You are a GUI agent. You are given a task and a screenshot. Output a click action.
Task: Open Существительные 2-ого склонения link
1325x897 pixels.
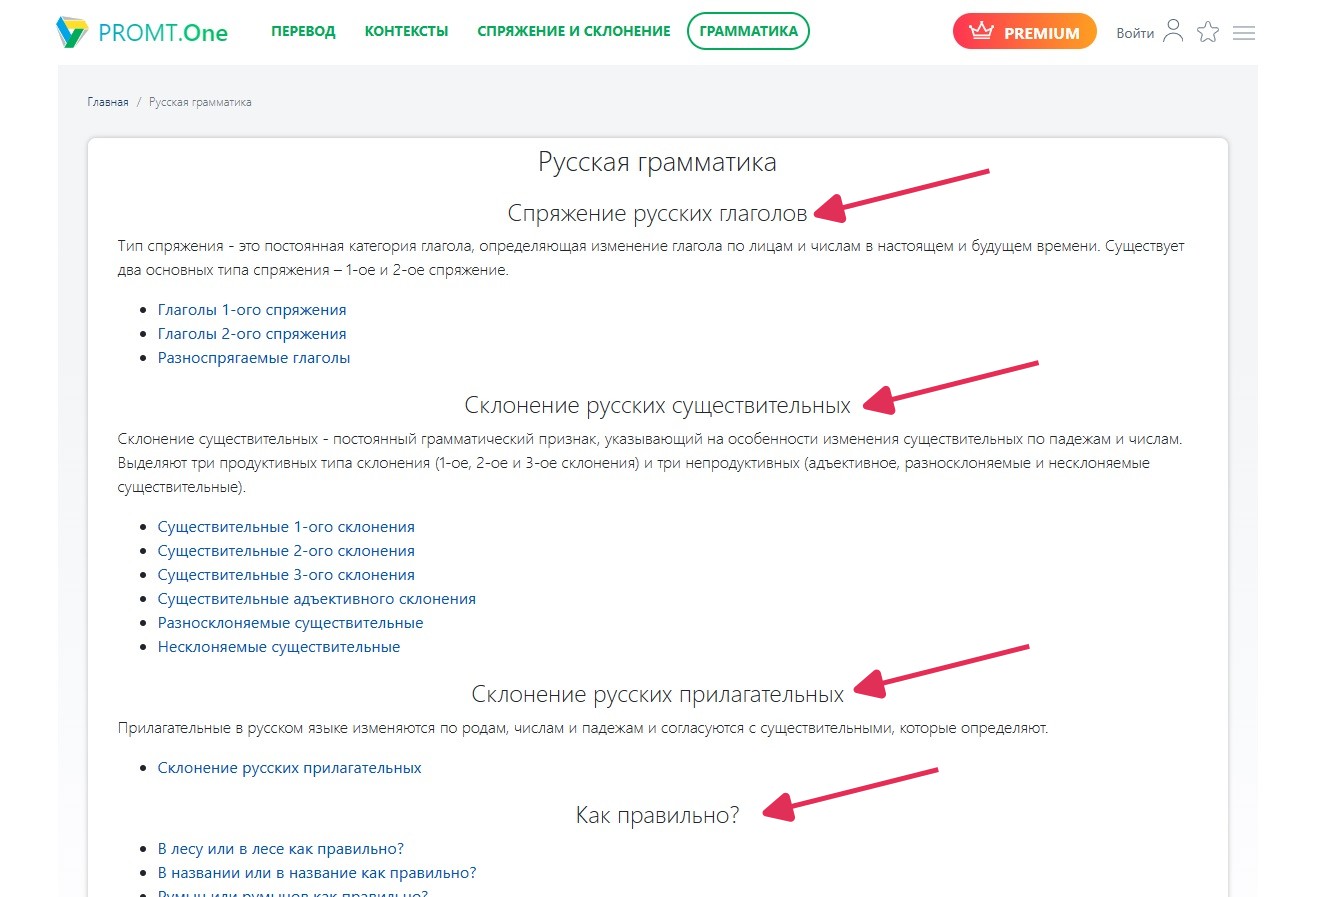[286, 551]
